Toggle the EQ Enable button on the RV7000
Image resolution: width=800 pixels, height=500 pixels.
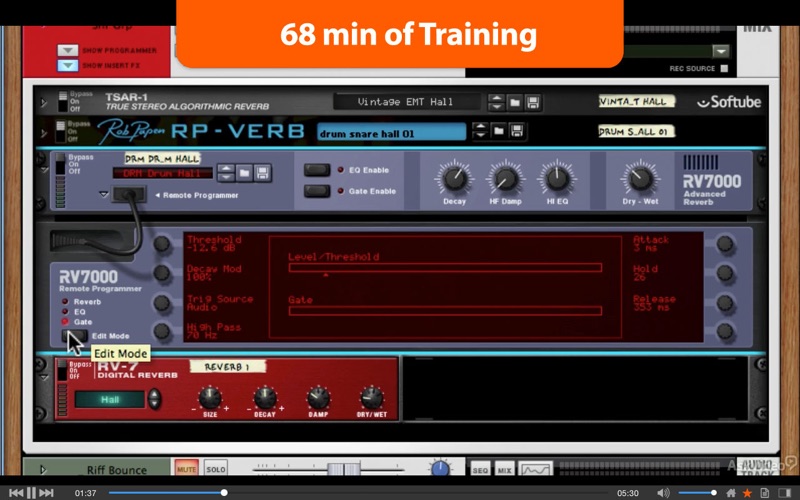pos(317,170)
